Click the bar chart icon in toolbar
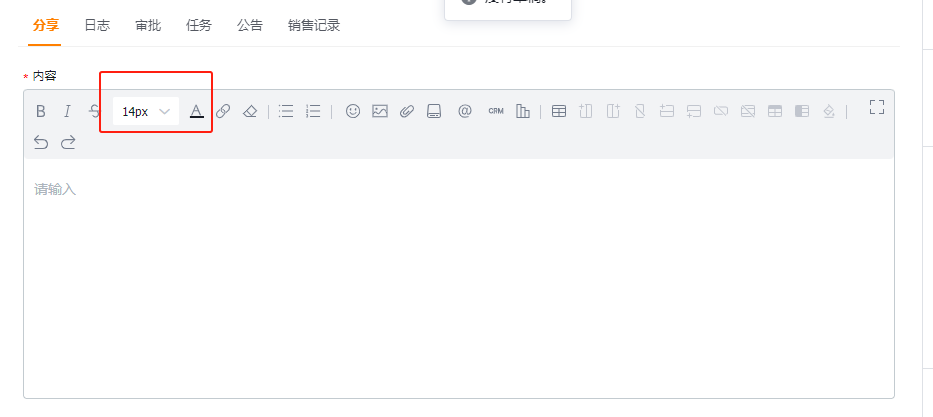The image size is (933, 417). pos(522,111)
